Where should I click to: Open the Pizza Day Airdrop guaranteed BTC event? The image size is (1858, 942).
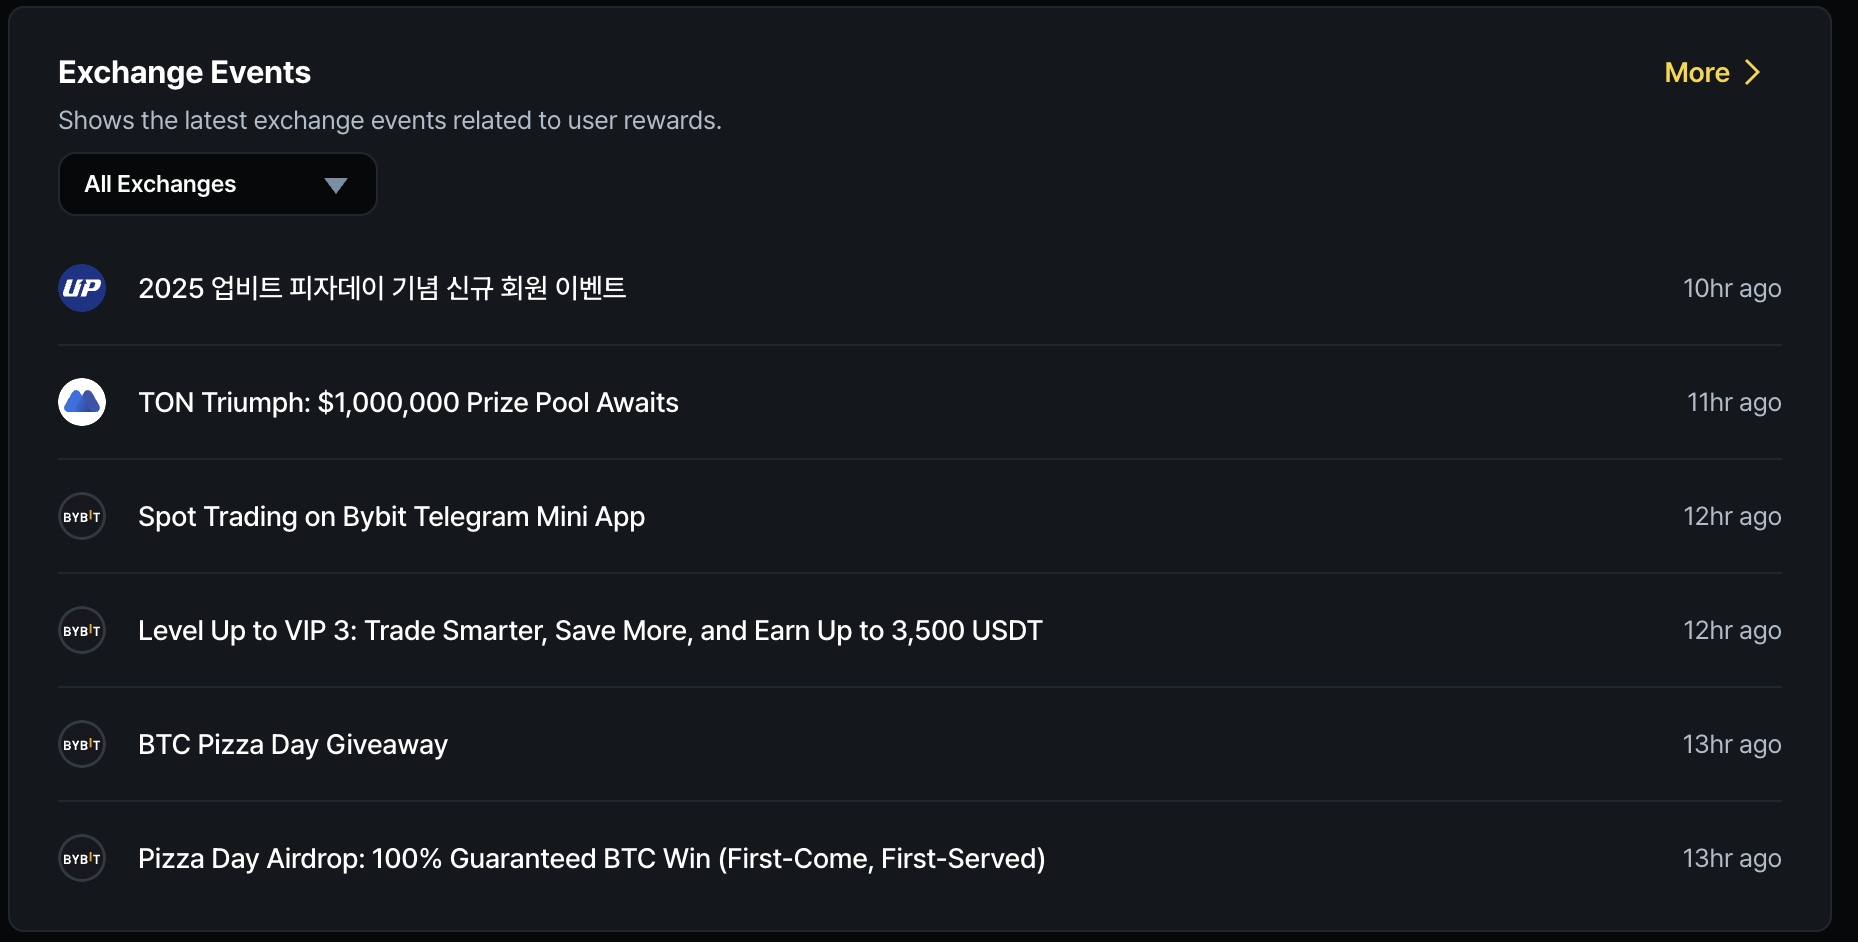pyautogui.click(x=591, y=858)
